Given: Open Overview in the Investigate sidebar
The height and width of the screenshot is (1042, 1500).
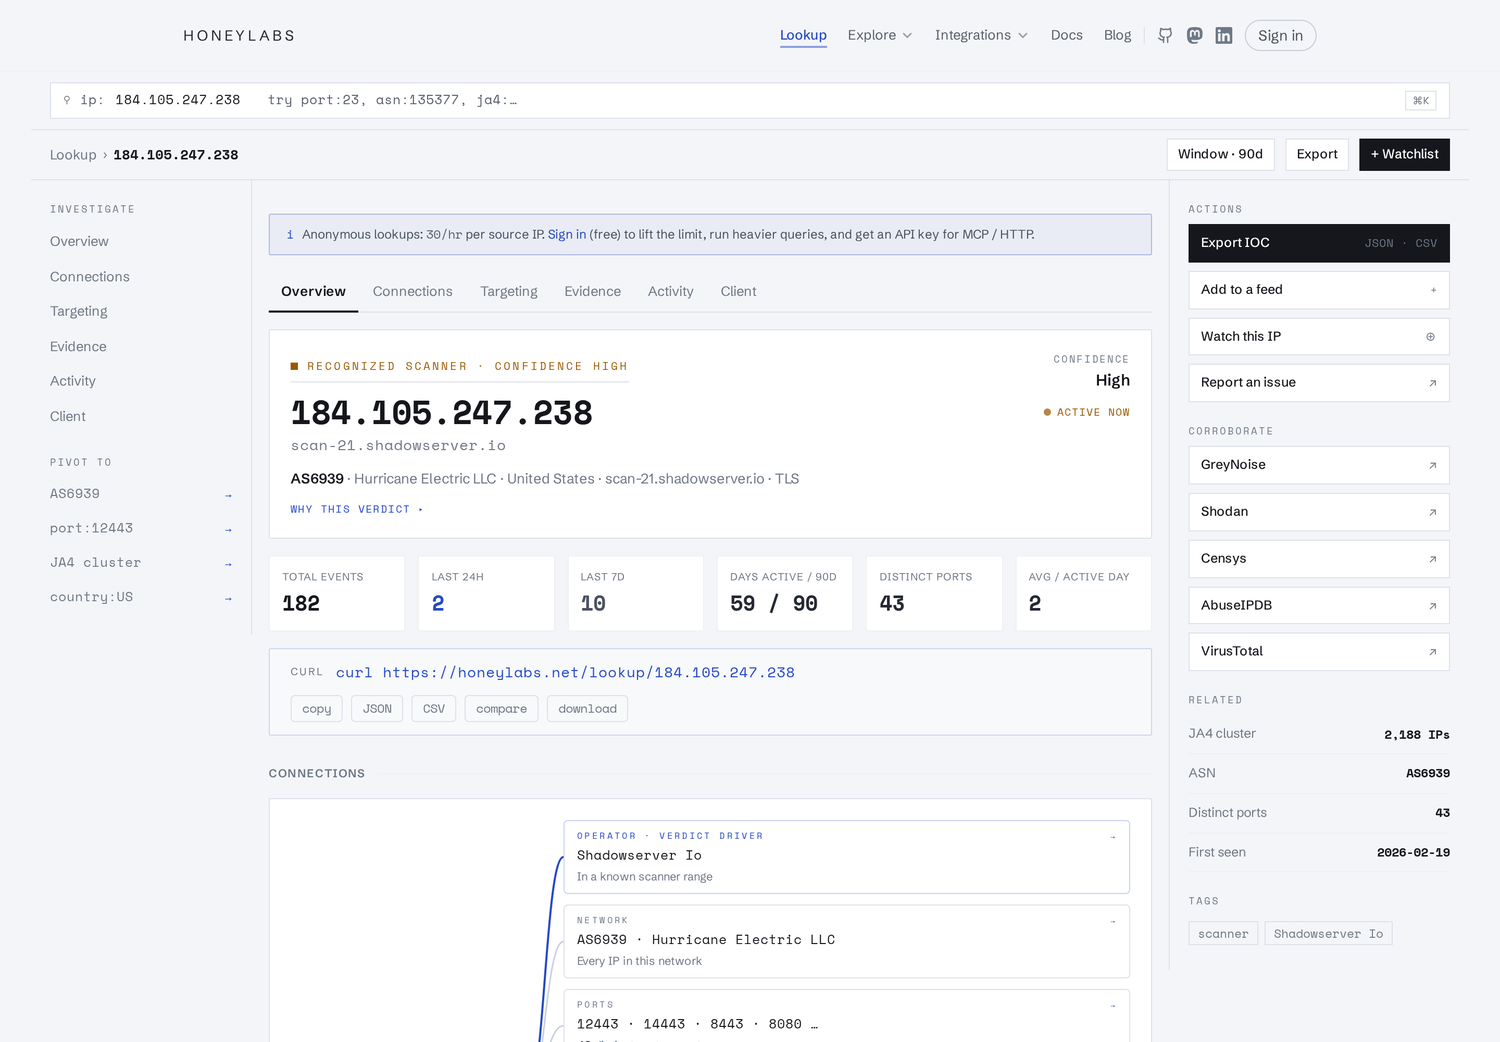Looking at the screenshot, I should coord(79,242).
